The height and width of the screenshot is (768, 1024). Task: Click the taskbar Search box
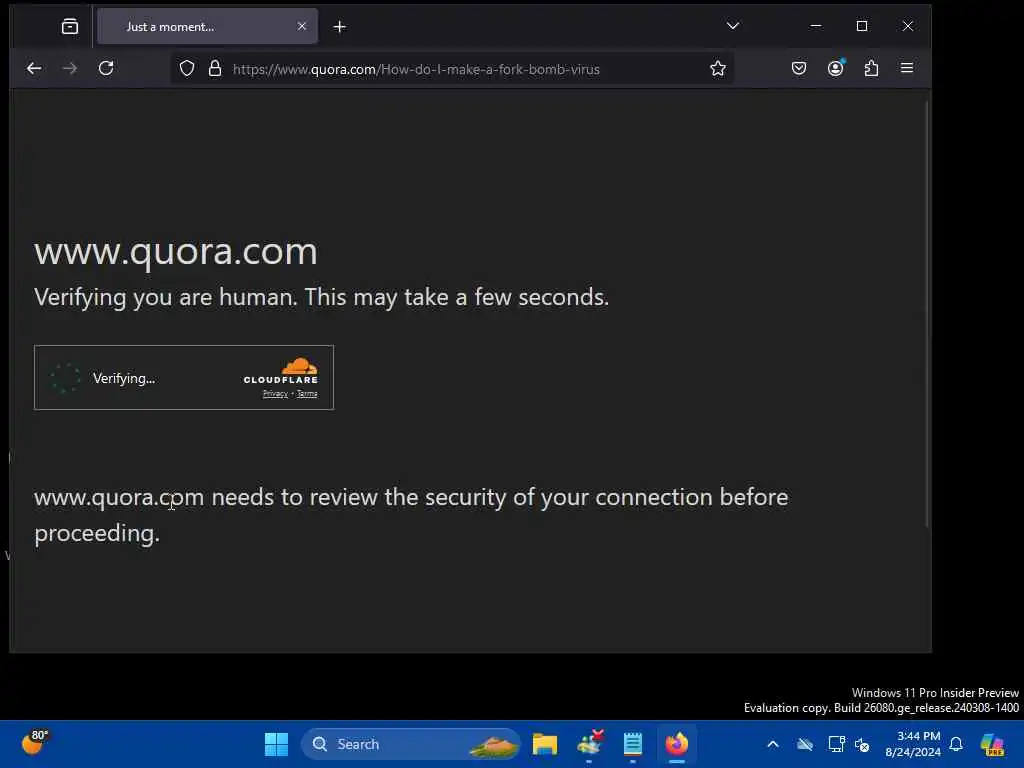411,744
